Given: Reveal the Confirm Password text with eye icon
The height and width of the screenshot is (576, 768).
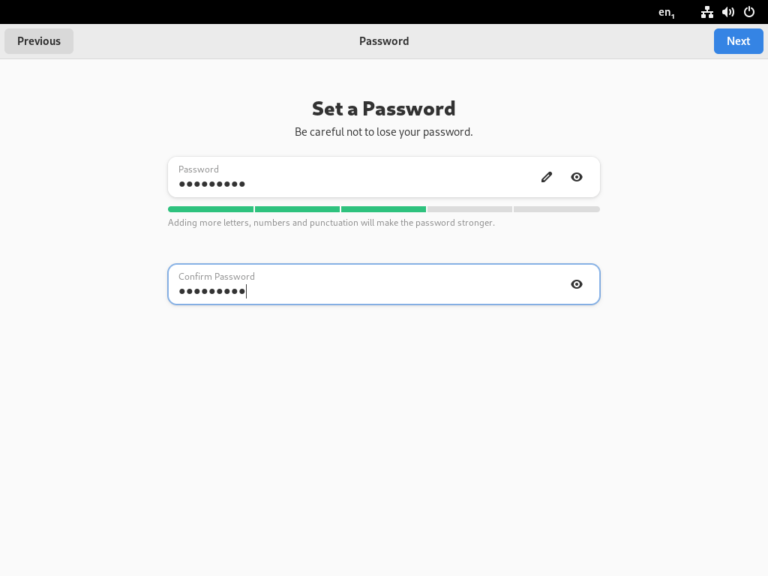Looking at the screenshot, I should (x=577, y=284).
